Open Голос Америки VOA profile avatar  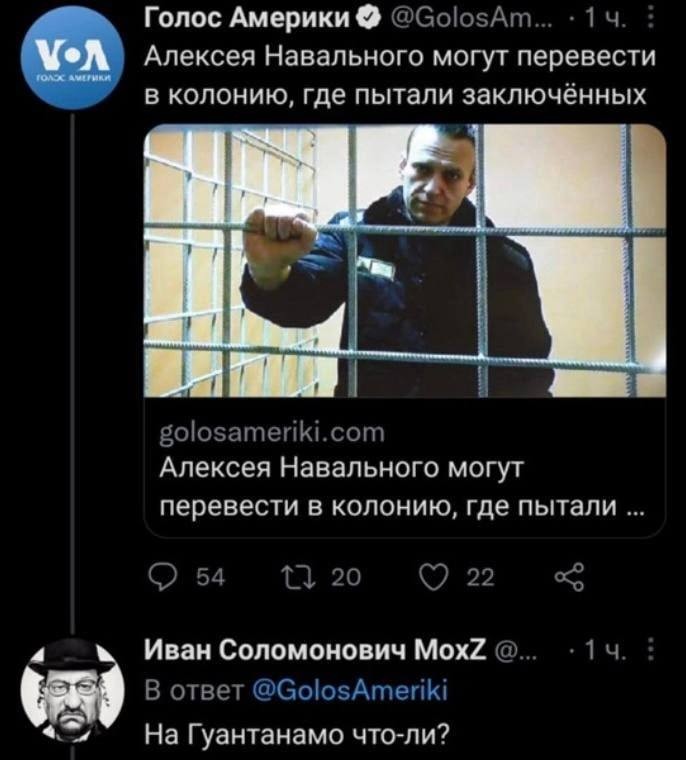pyautogui.click(x=73, y=58)
